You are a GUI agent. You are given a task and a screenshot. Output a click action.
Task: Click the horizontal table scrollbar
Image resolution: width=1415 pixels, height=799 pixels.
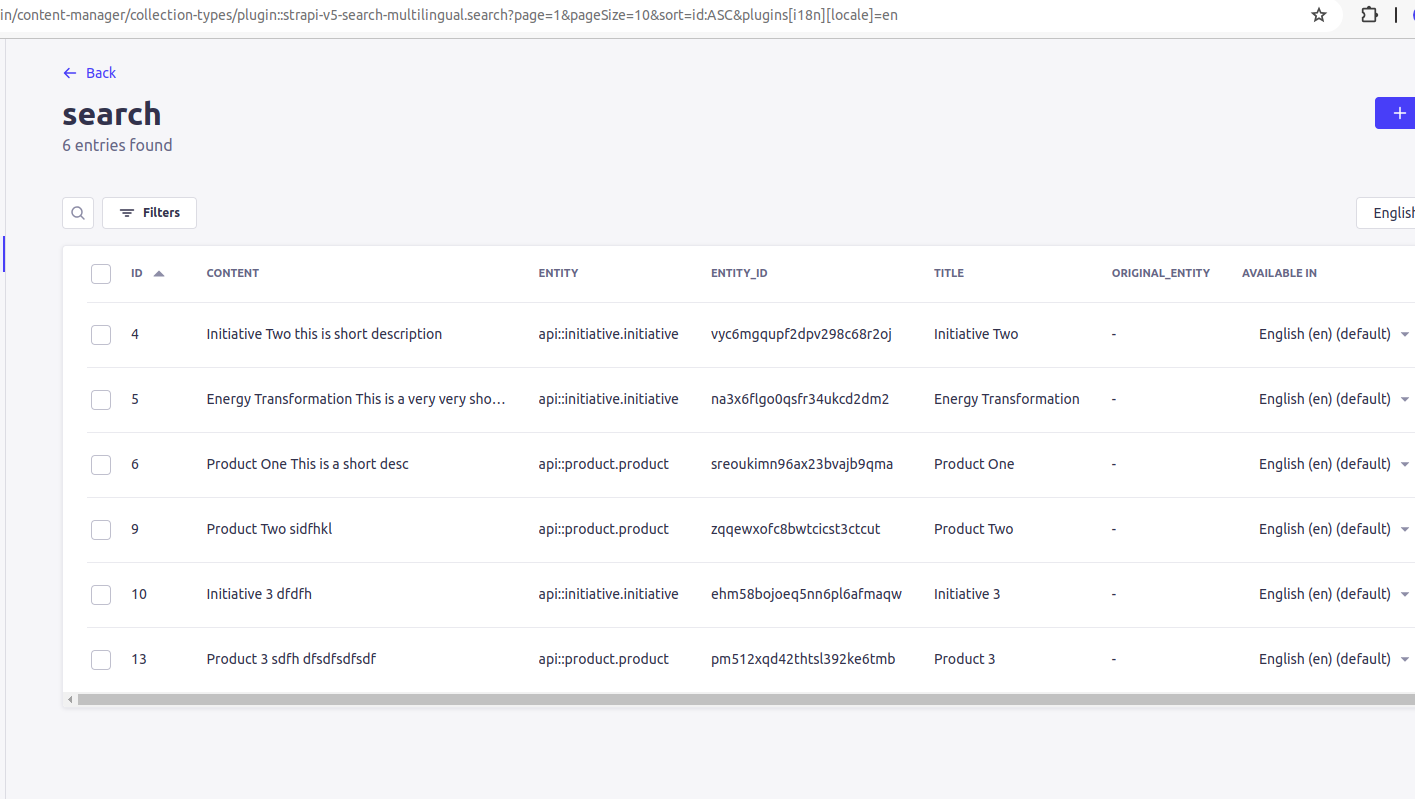click(x=746, y=700)
